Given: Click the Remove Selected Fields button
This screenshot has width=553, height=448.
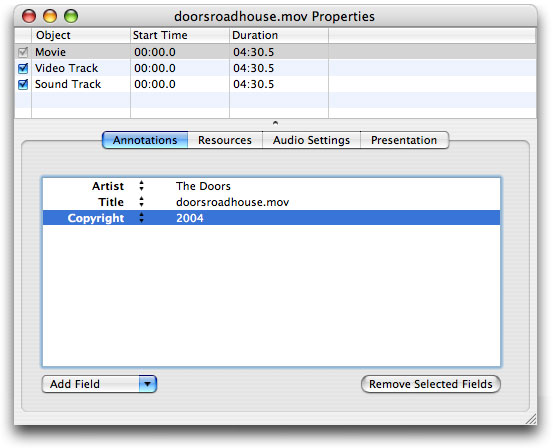Looking at the screenshot, I should click(431, 384).
